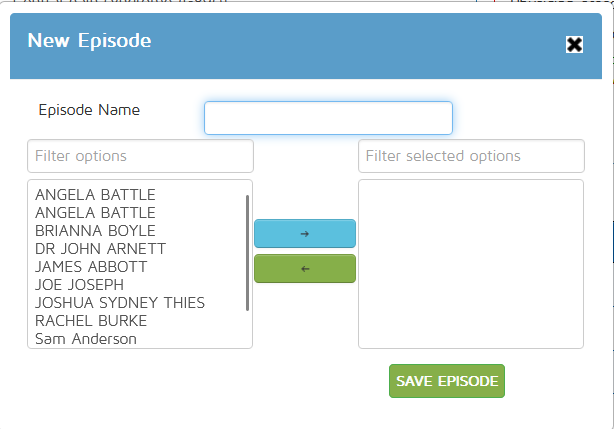Select the first ANGELA BATTLE entry
614x429 pixels.
(95, 195)
